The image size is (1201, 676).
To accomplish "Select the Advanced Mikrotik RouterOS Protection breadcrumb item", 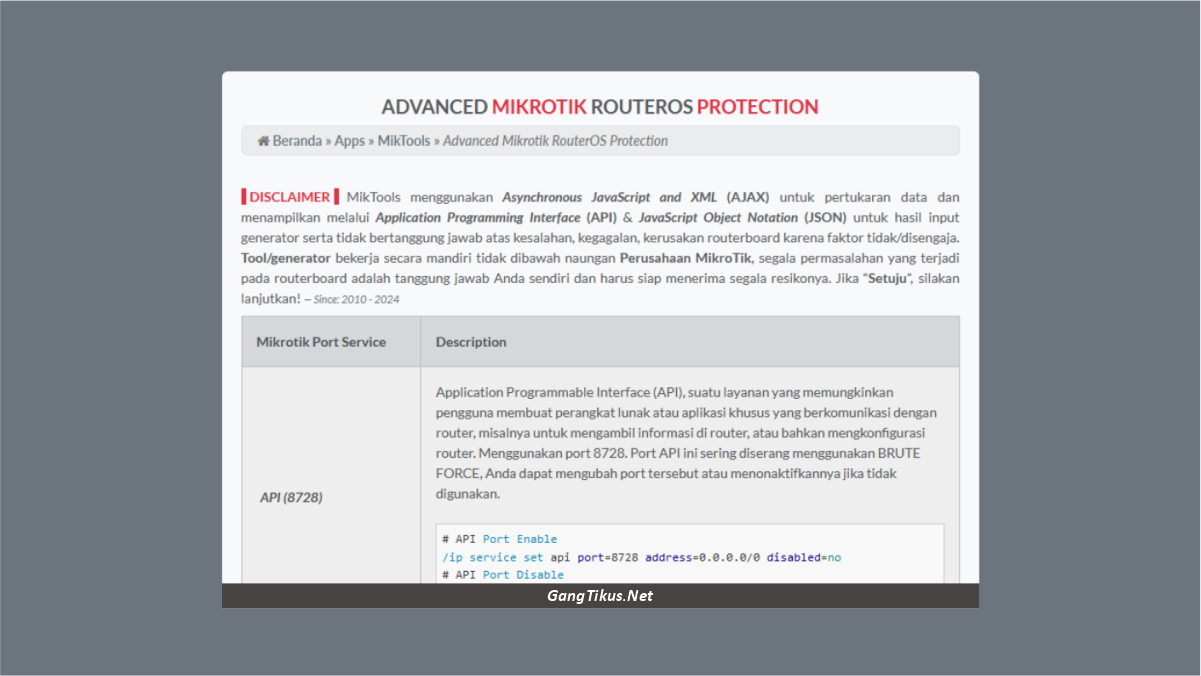I will pos(555,140).
